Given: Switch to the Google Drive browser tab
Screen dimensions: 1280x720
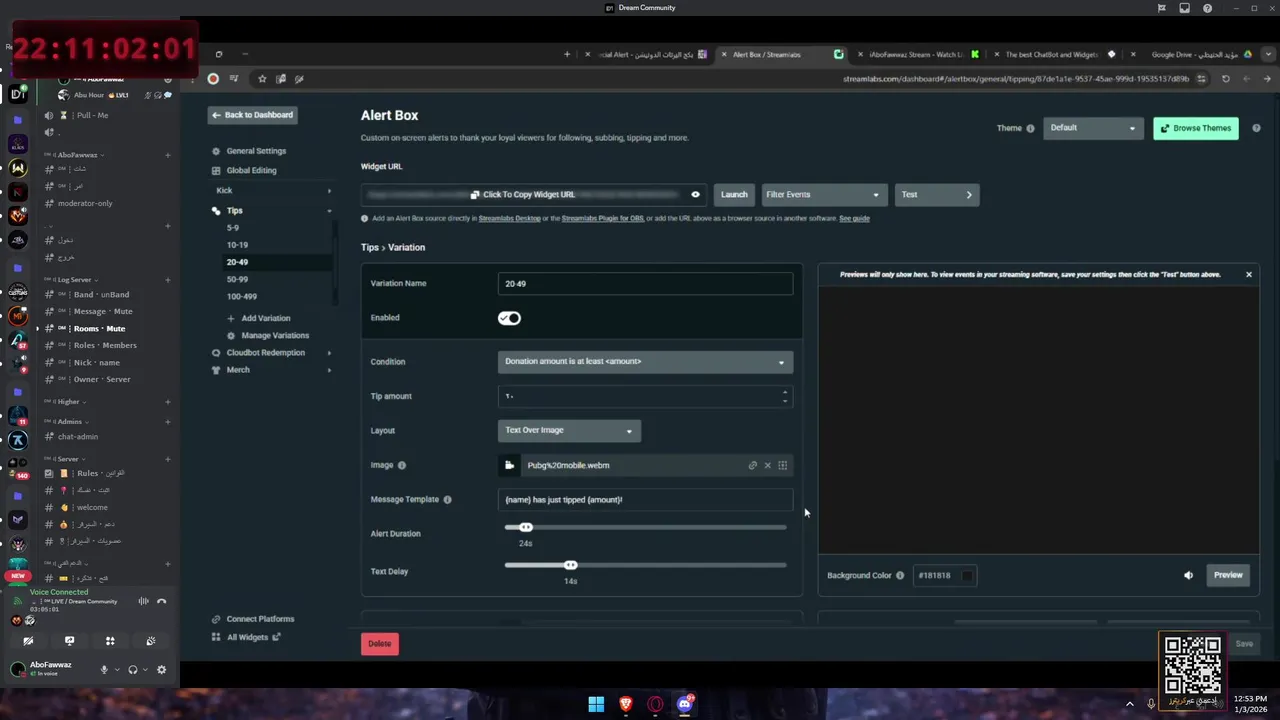Looking at the screenshot, I should click(1195, 55).
